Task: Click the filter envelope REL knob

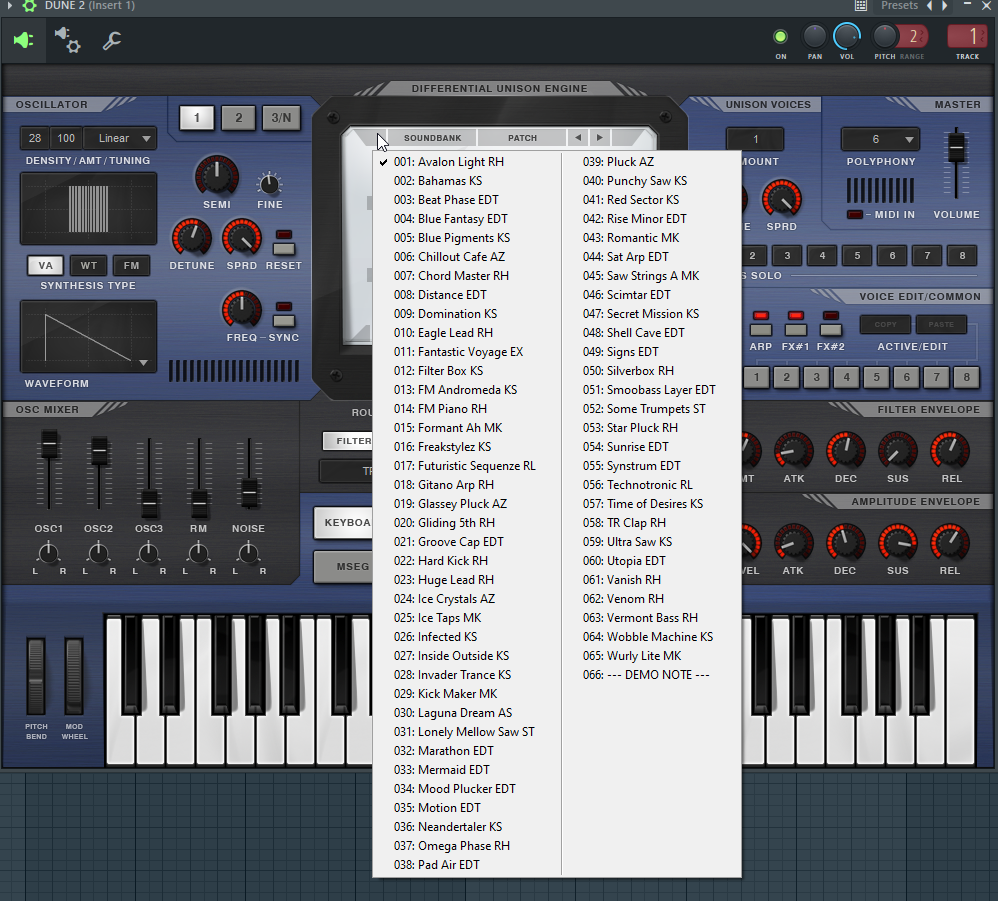Action: pos(950,451)
